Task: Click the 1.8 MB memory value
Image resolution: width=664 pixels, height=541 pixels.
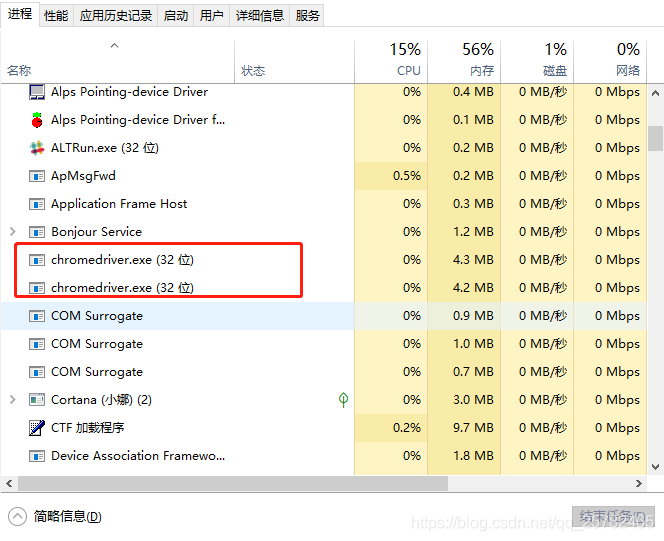Action: click(x=473, y=456)
